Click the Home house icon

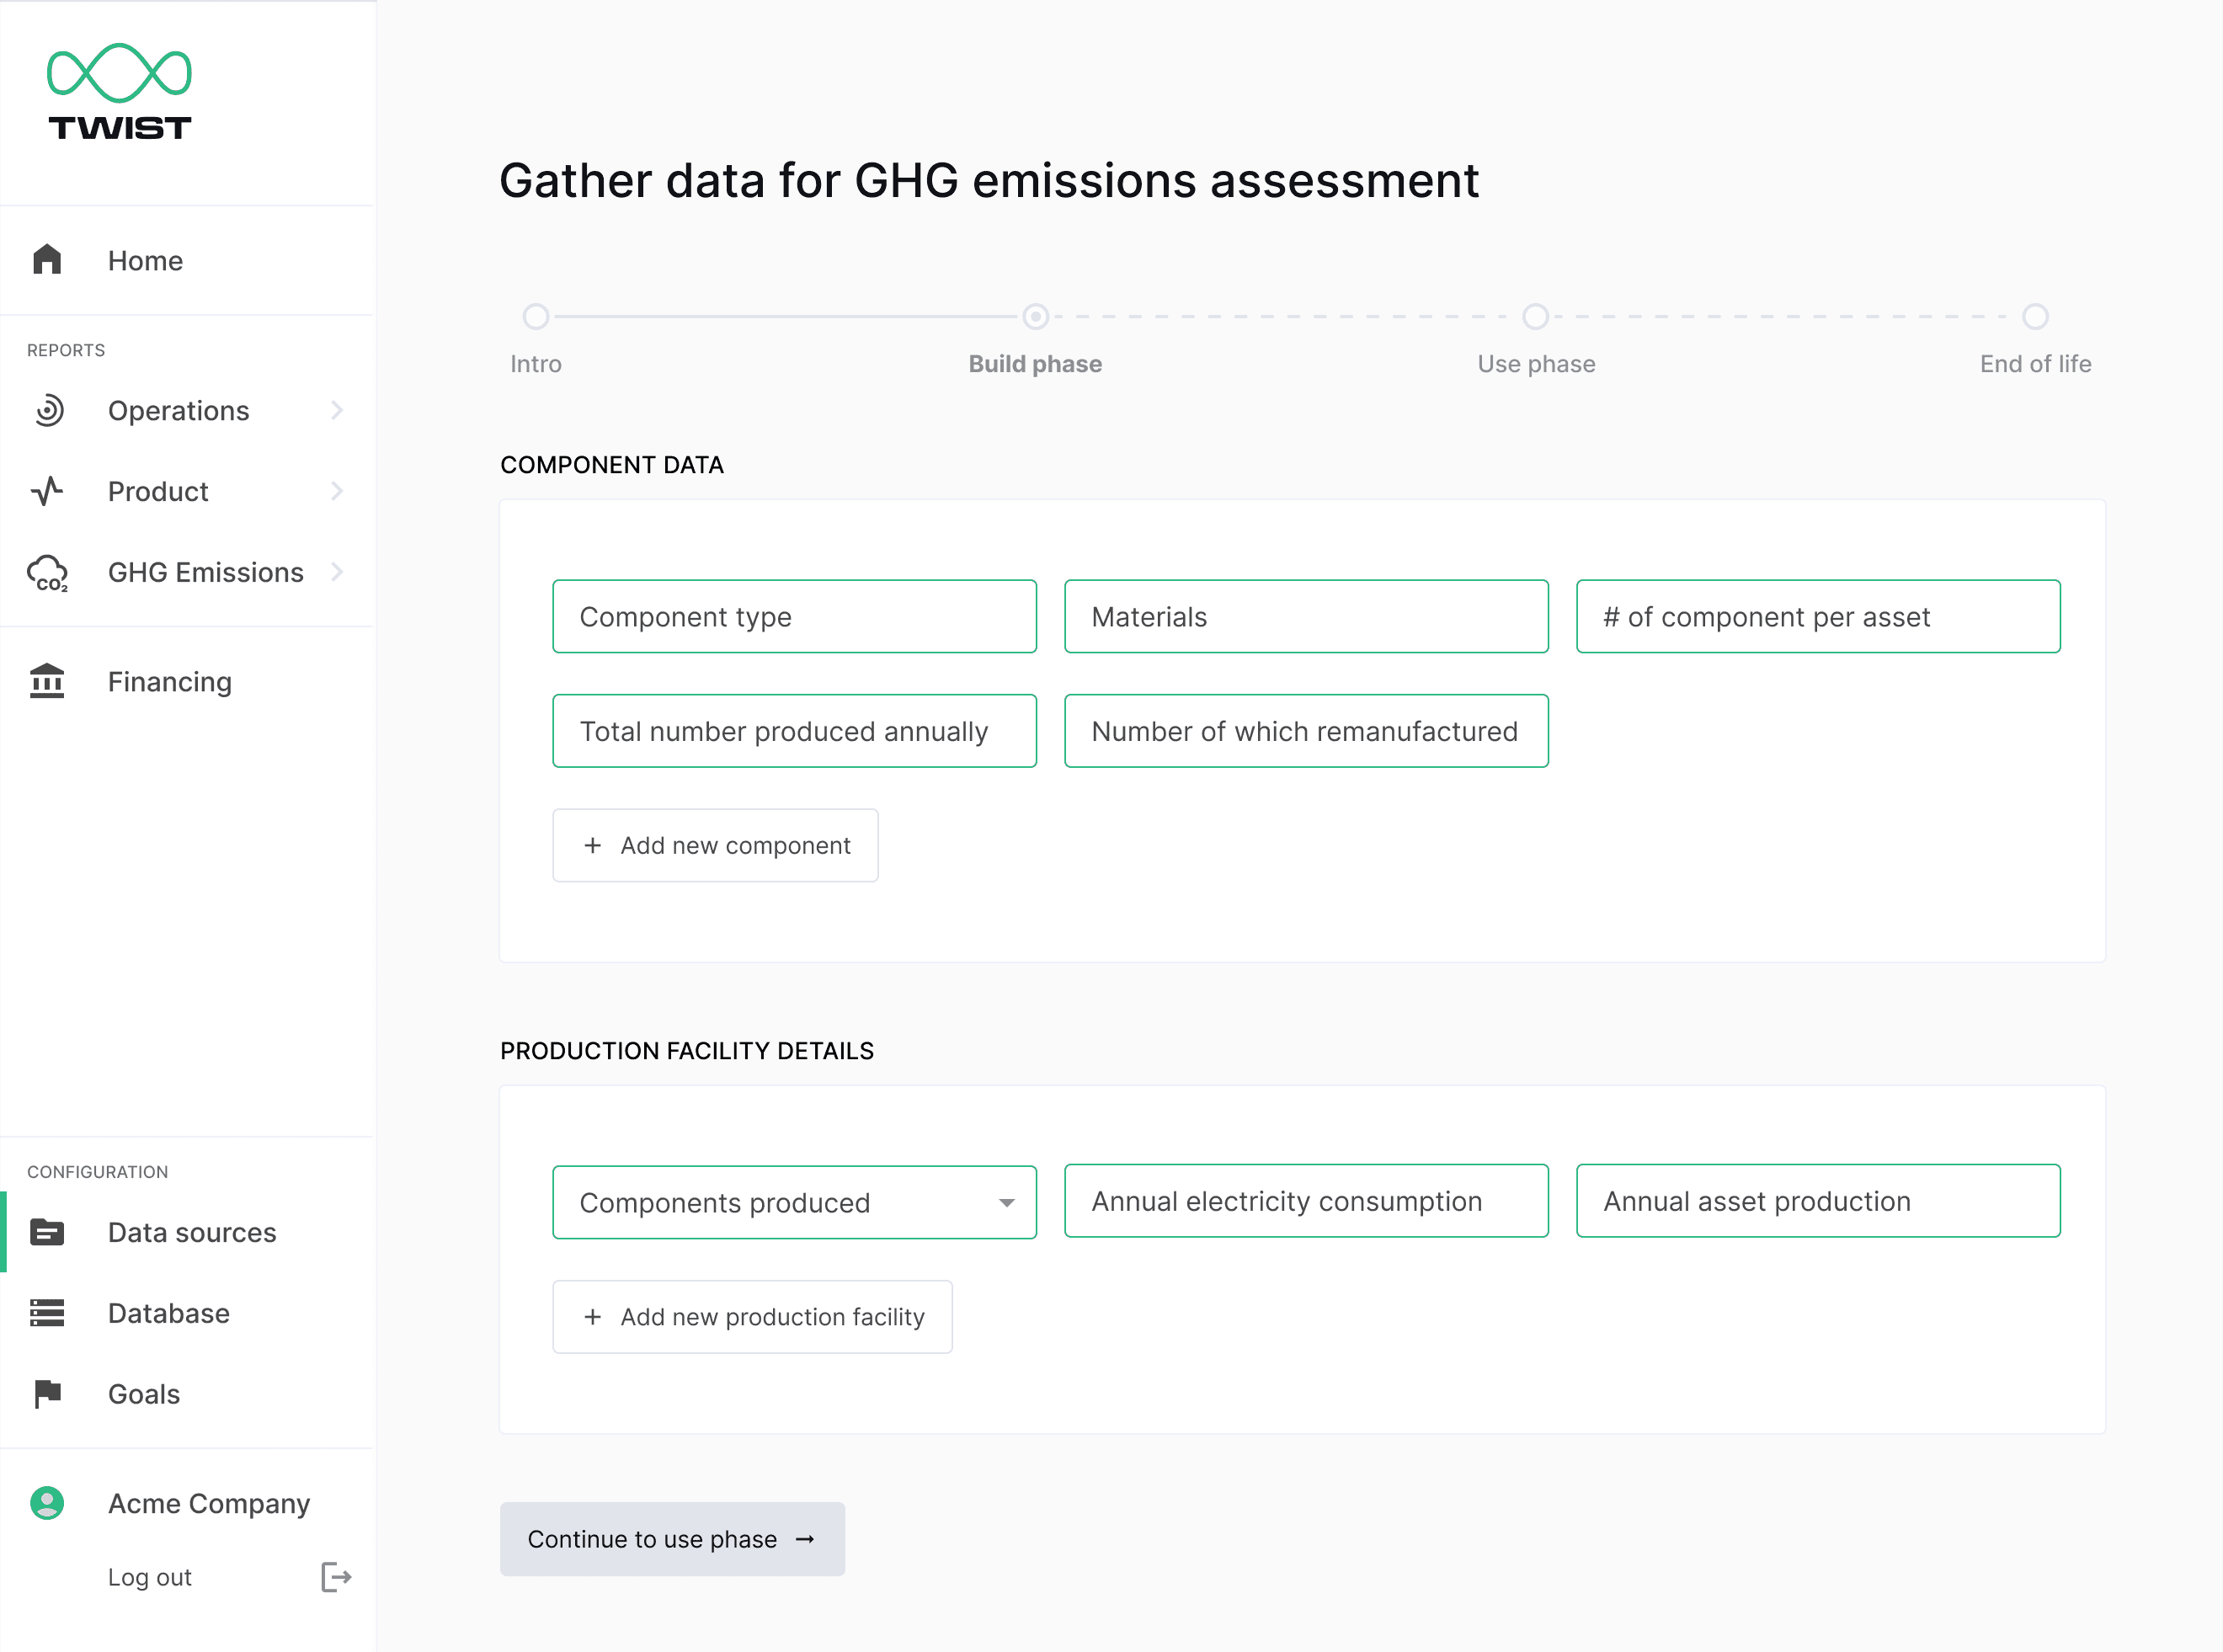(x=47, y=260)
